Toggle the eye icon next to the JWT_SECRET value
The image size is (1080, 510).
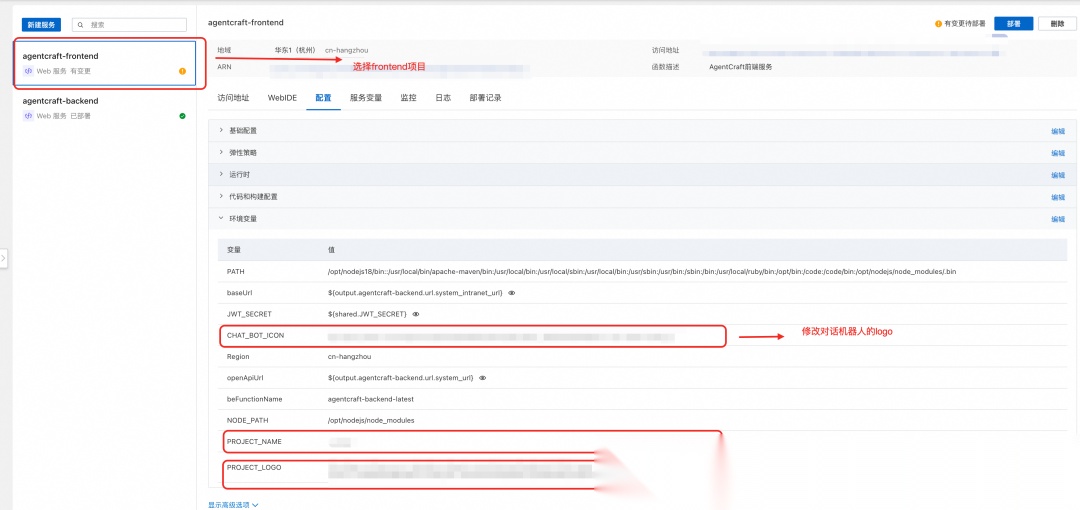click(415, 314)
